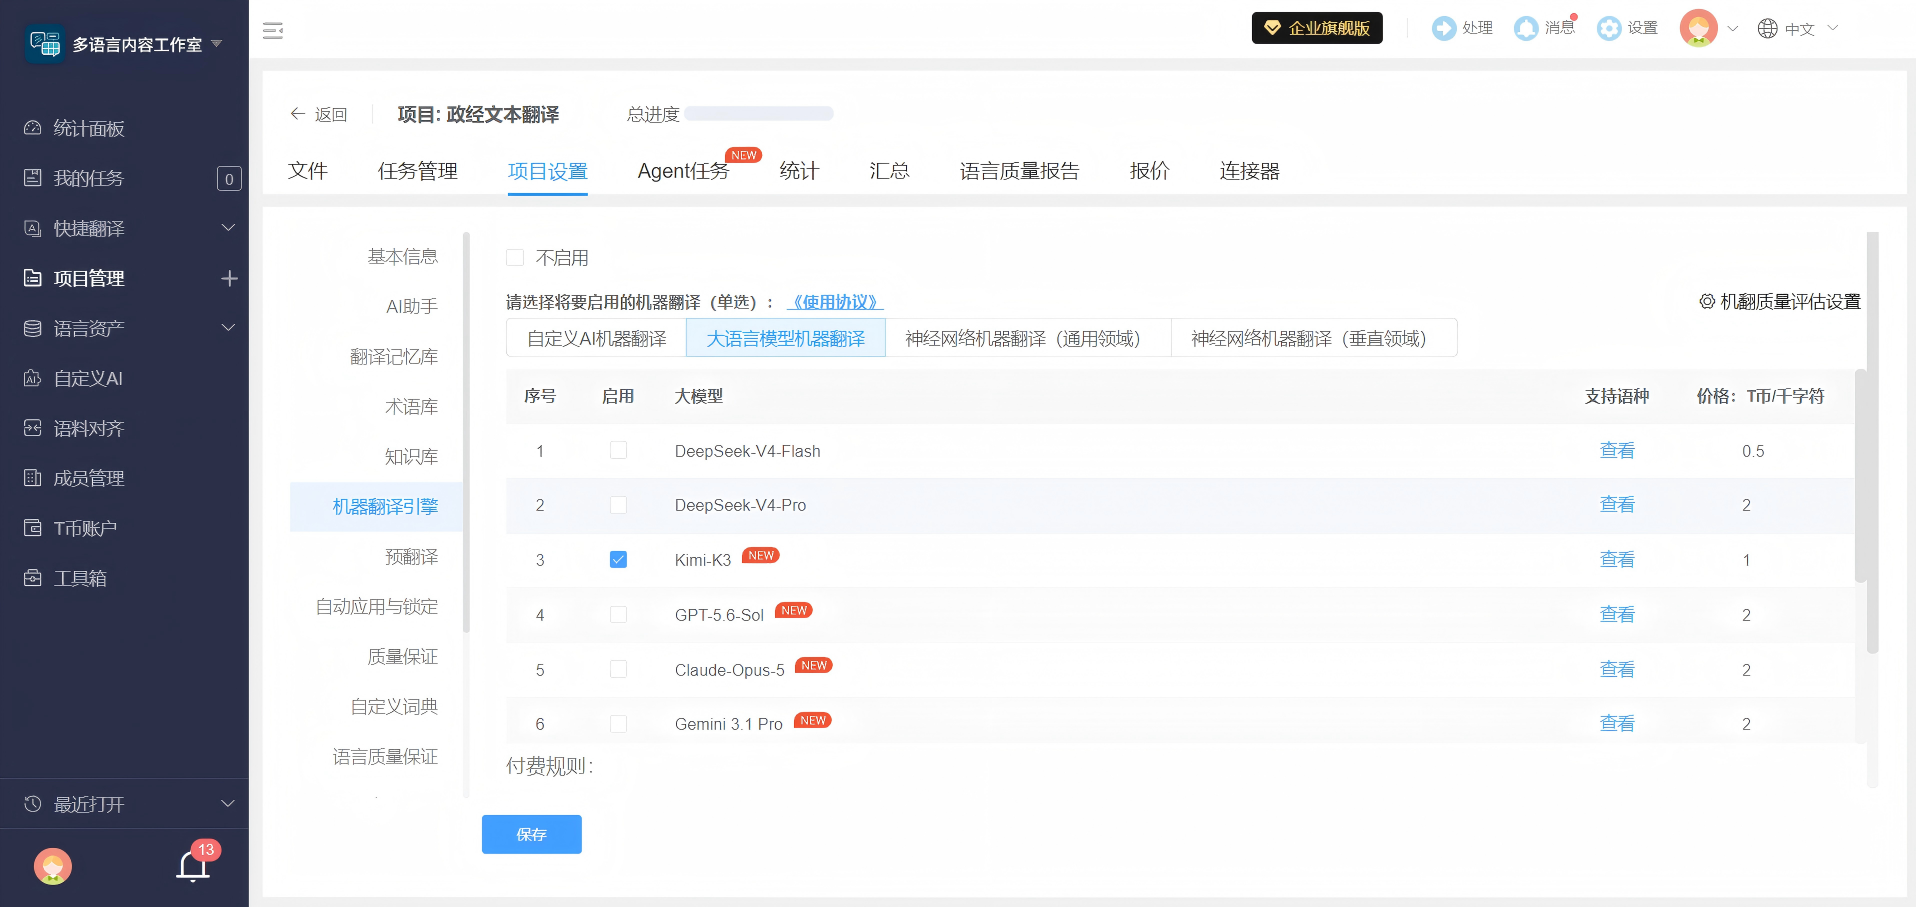Click the settings panel outer scrollbar
This screenshot has height=907, width=1916.
(1873, 444)
